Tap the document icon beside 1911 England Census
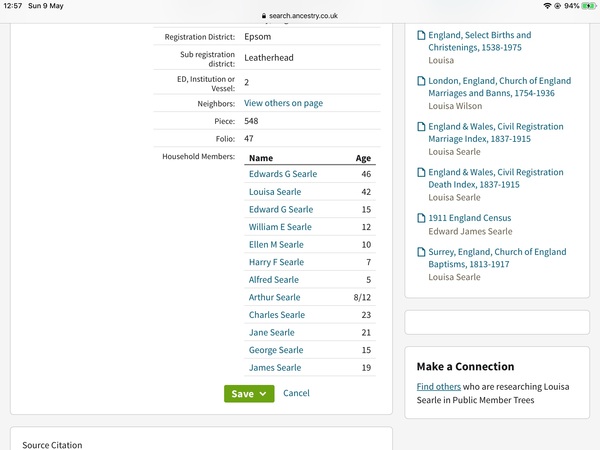Screen dimensions: 600x450 tap(421, 218)
